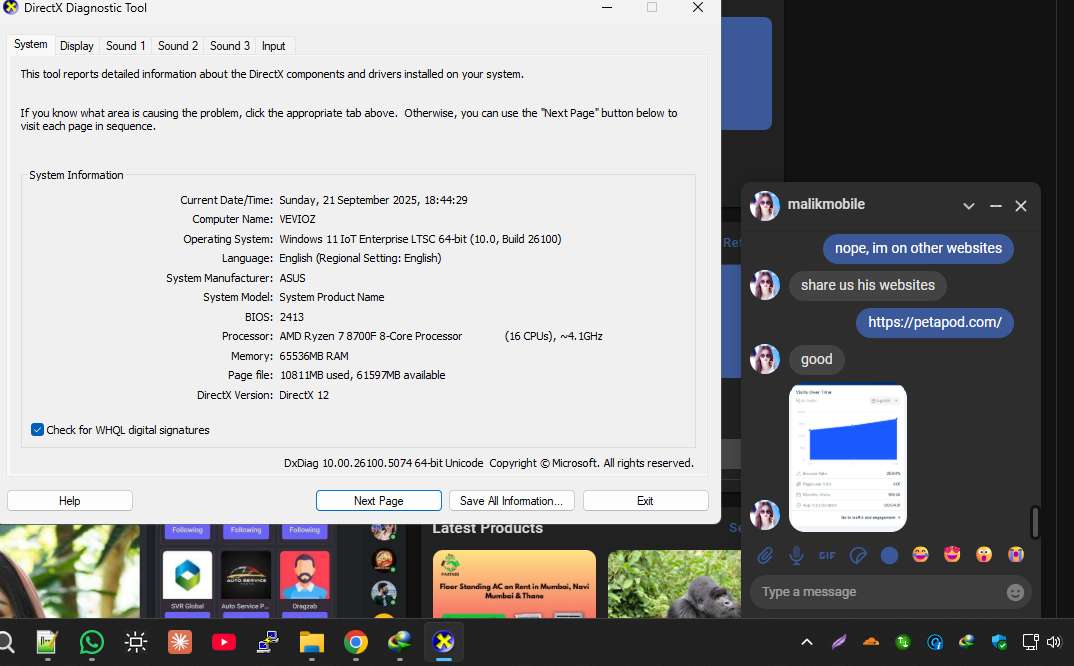
Task: Open the GIF picker in chat
Action: 827,555
